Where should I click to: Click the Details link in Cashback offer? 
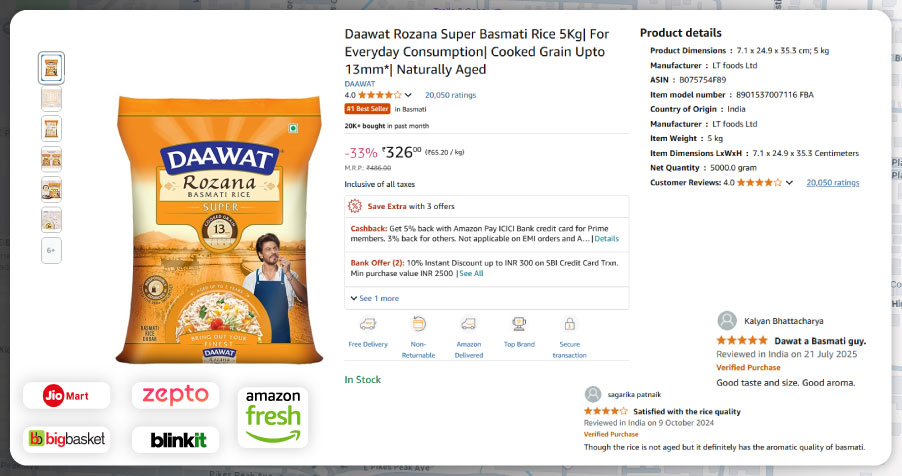[607, 239]
